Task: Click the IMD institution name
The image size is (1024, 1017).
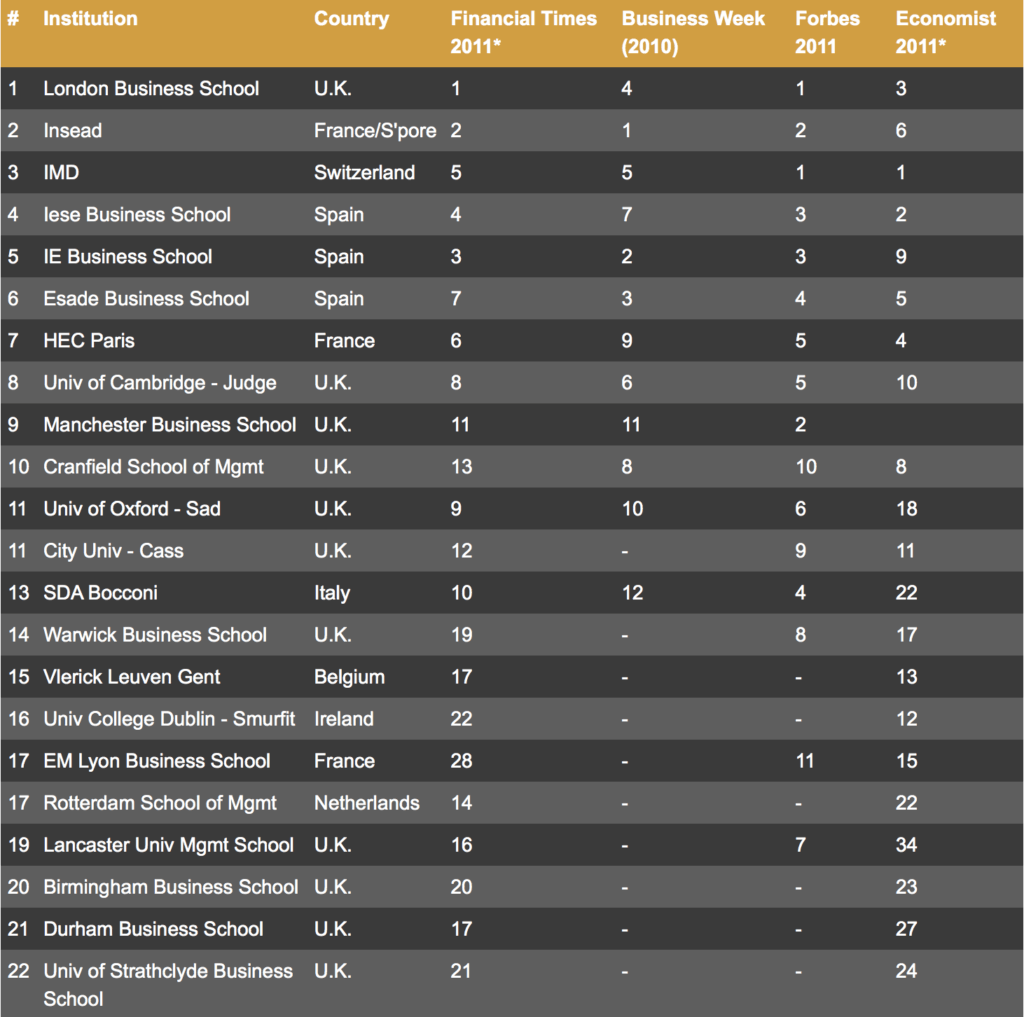Action: (x=61, y=172)
